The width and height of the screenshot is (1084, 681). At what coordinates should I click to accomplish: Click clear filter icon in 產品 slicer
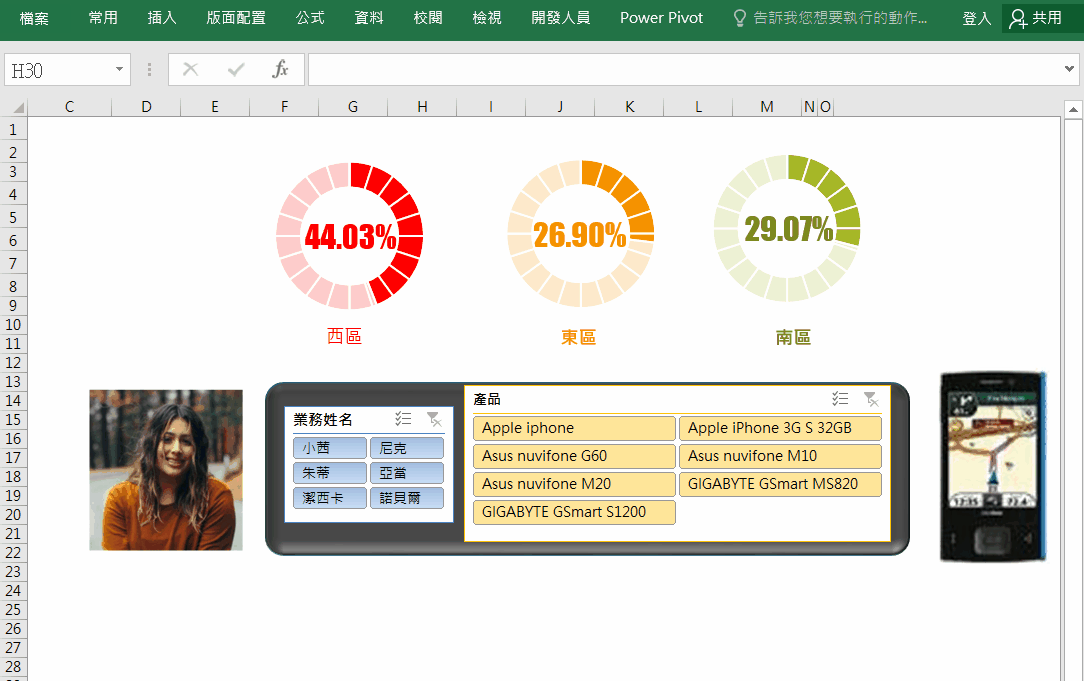pyautogui.click(x=871, y=399)
